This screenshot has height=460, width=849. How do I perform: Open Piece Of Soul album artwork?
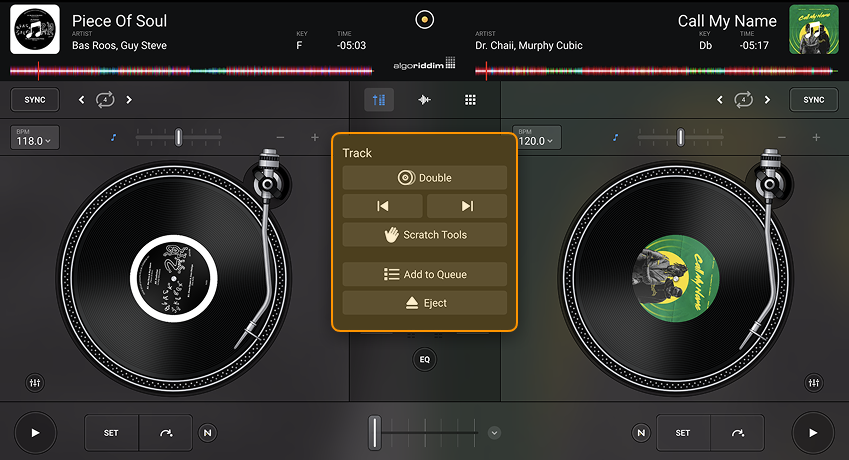pyautogui.click(x=35, y=29)
